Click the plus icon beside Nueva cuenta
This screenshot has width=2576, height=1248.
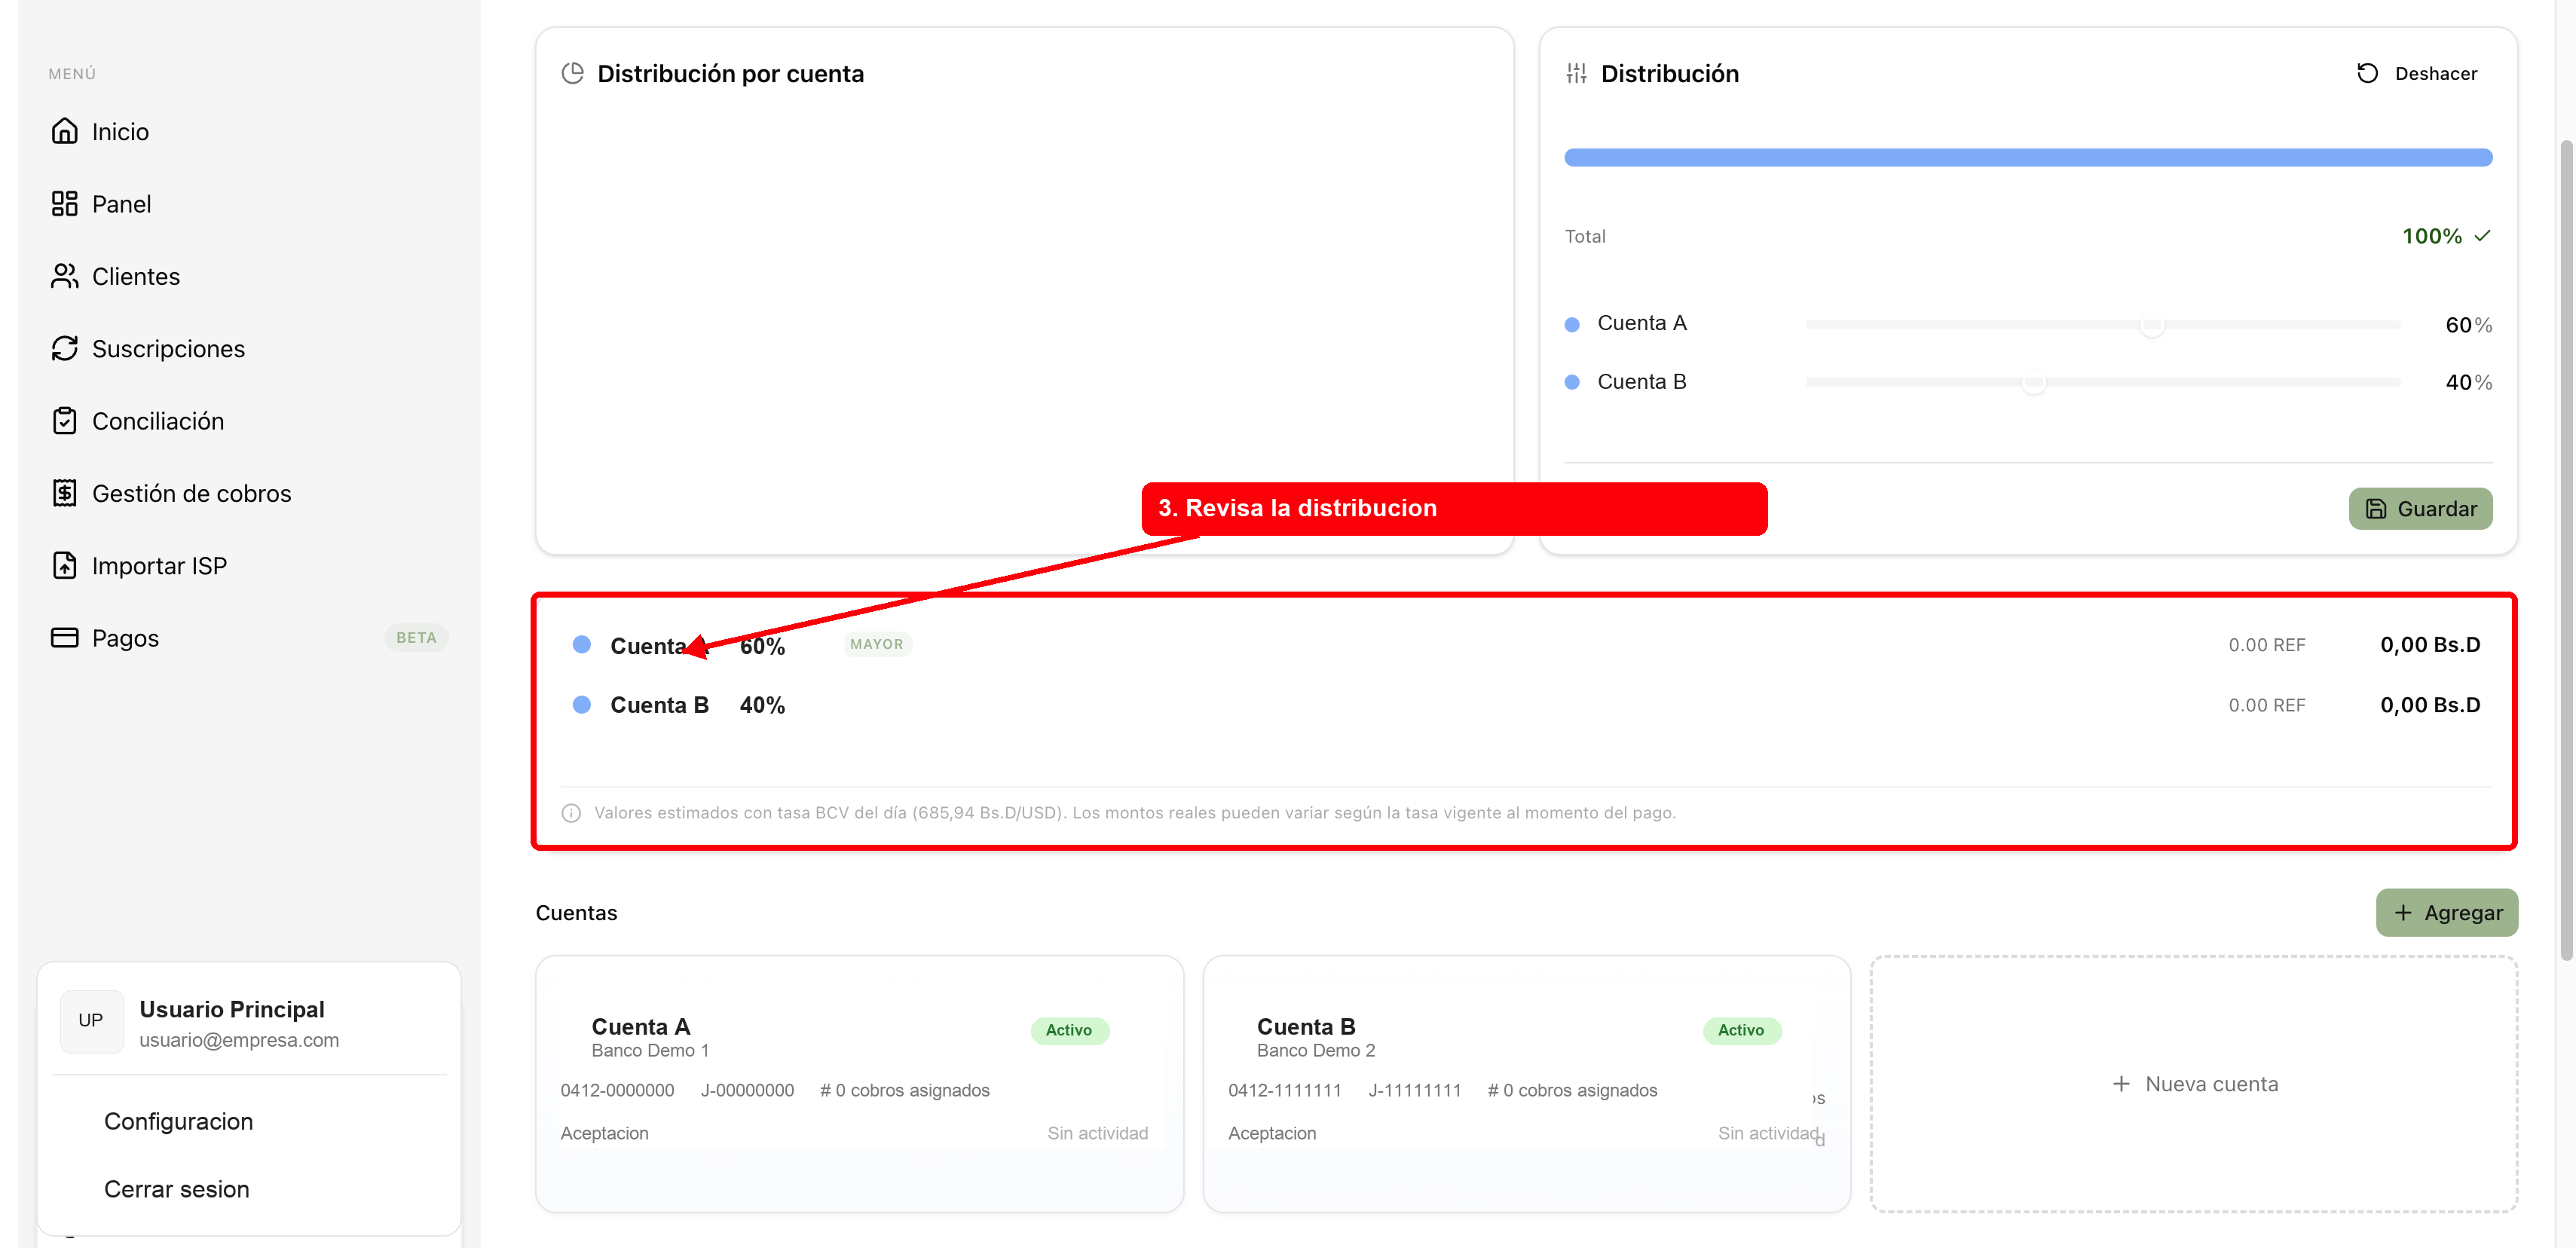2121,1084
